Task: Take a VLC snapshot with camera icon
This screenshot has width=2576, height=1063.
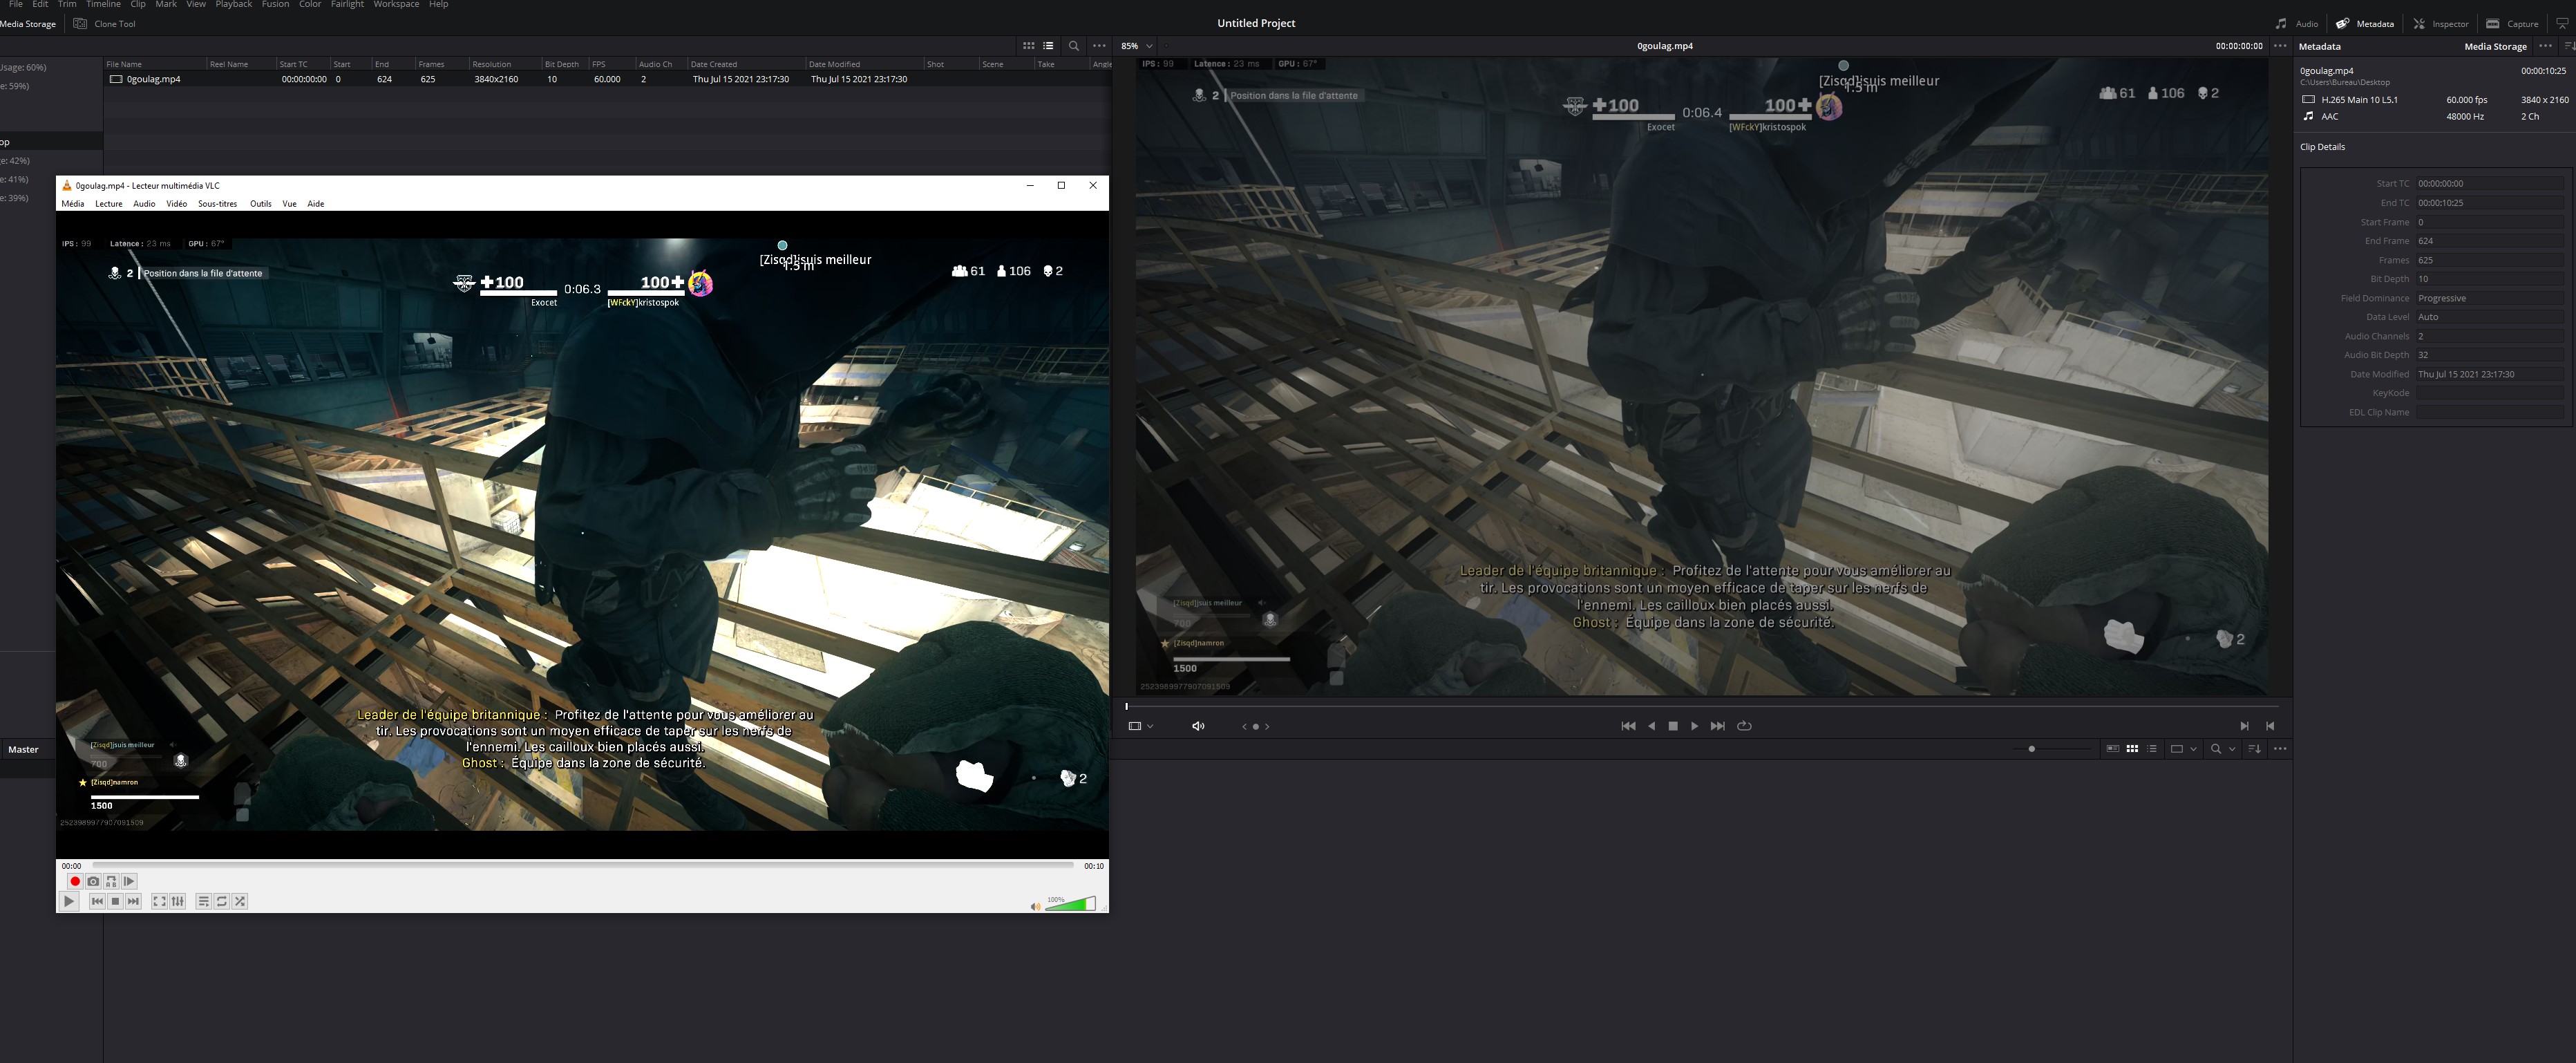Action: pos(93,881)
